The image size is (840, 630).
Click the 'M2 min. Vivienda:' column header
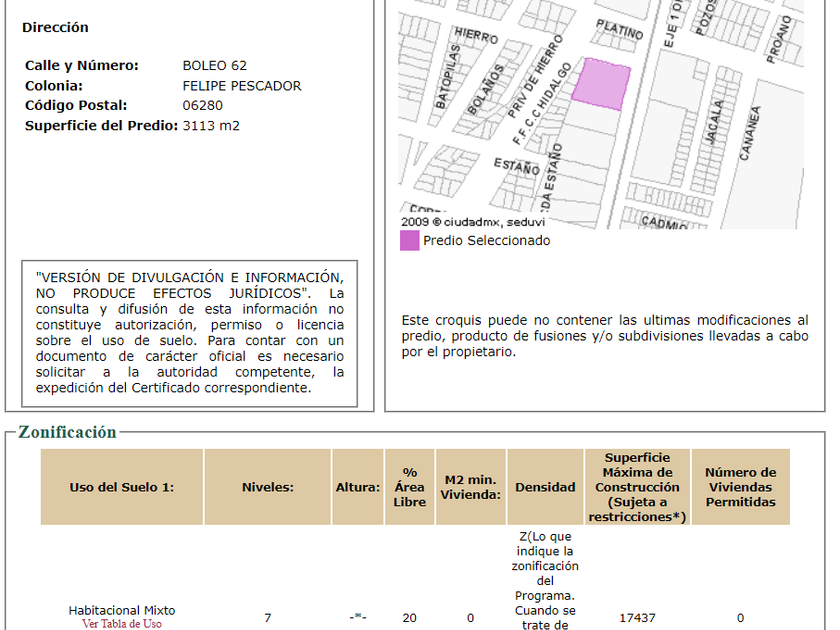click(x=470, y=487)
